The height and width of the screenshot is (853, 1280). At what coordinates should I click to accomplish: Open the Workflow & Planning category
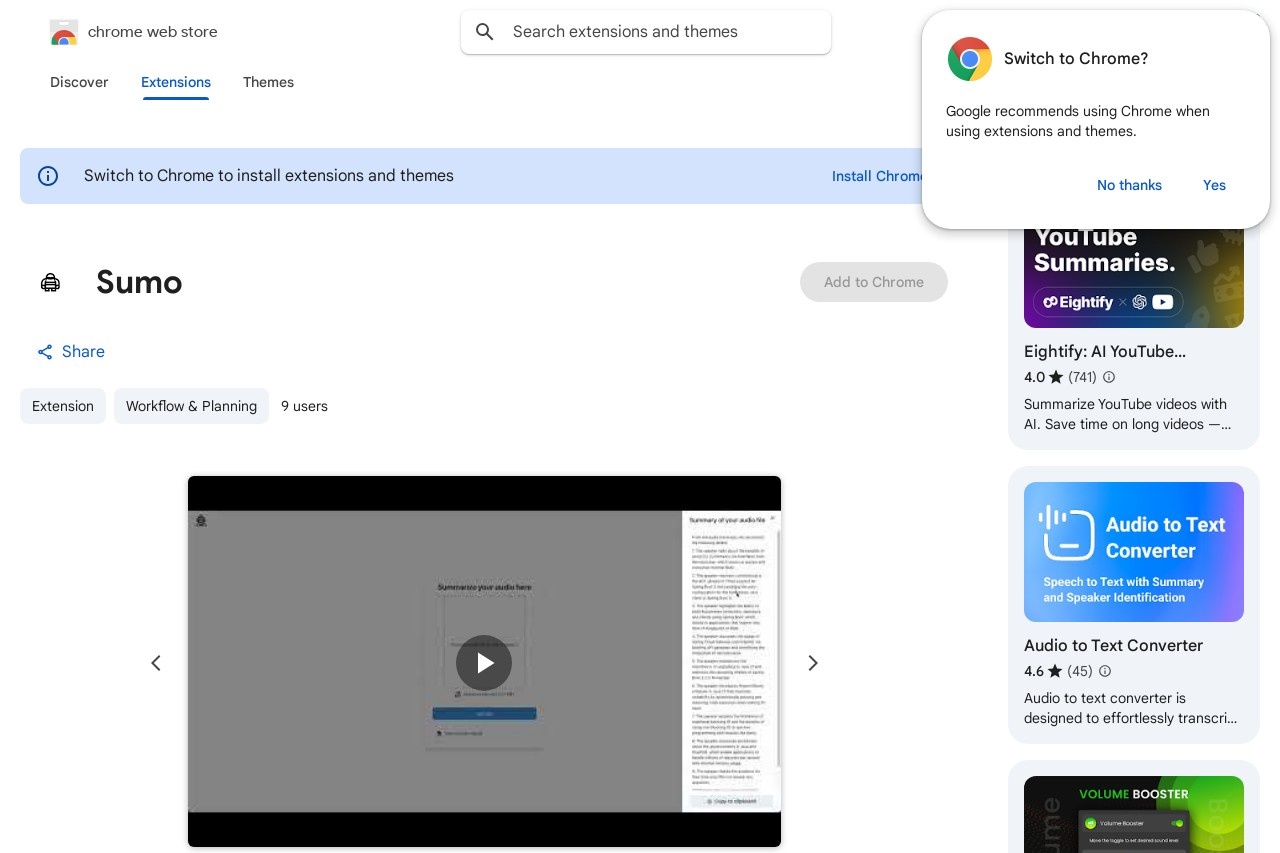191,406
